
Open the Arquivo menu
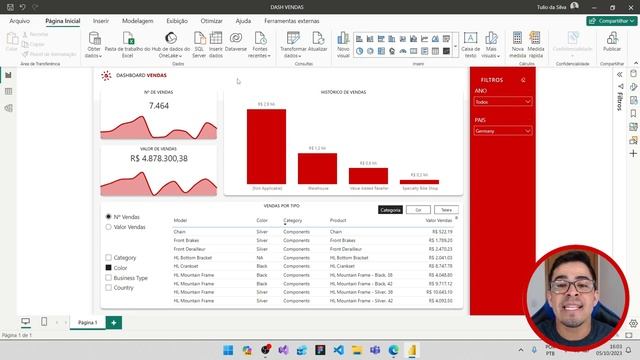coord(19,21)
